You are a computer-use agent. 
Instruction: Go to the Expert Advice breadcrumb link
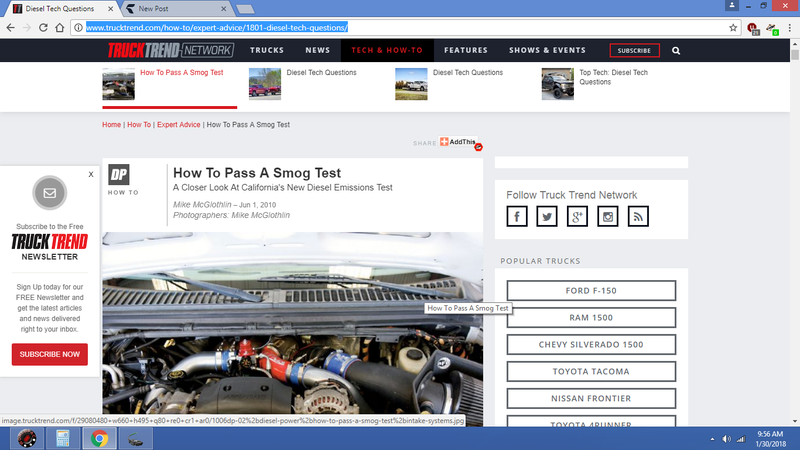179,124
